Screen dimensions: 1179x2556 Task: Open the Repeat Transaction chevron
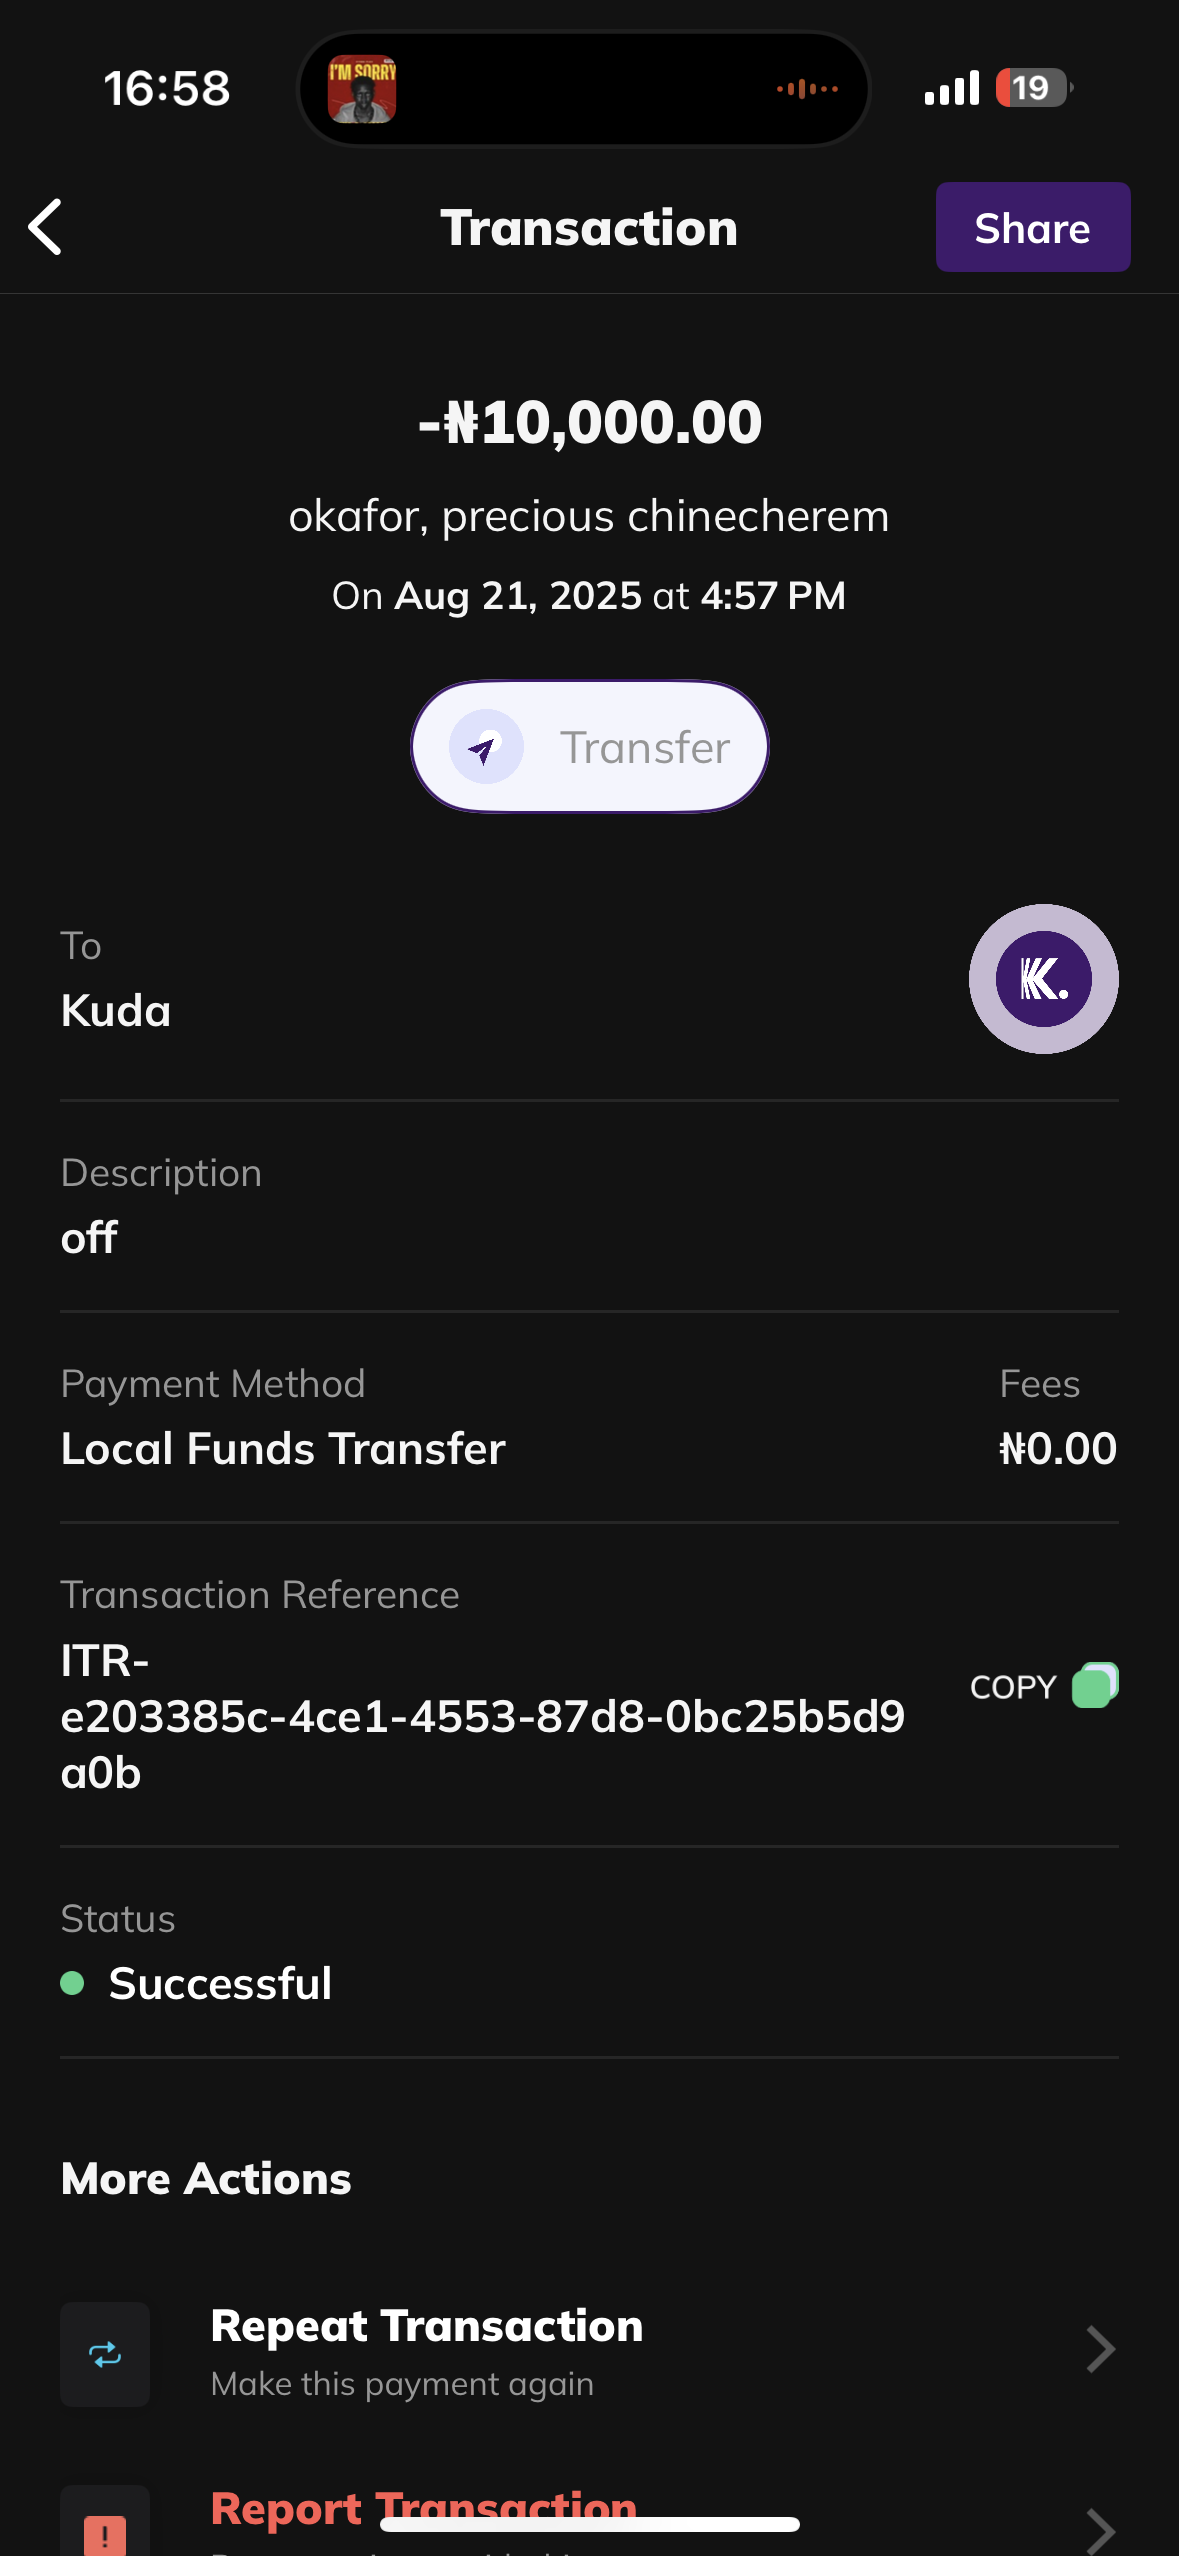[x=1100, y=2350]
